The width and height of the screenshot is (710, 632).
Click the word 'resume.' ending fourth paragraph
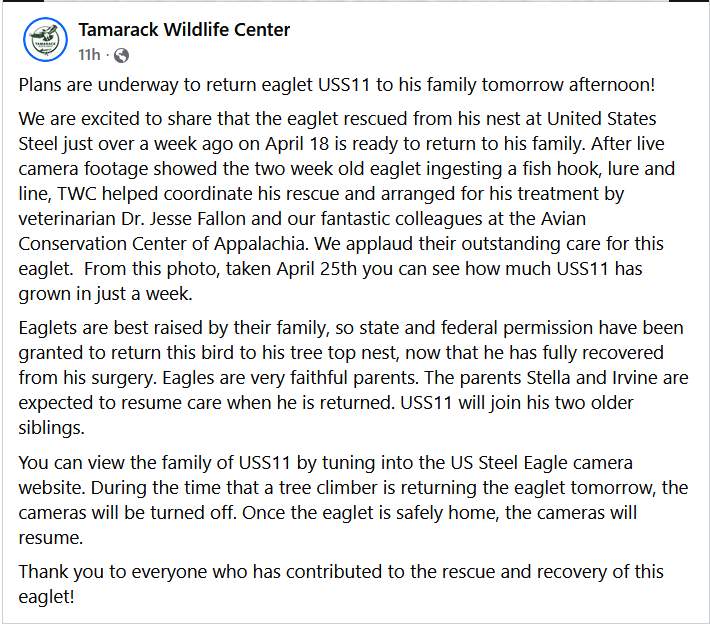pos(51,538)
